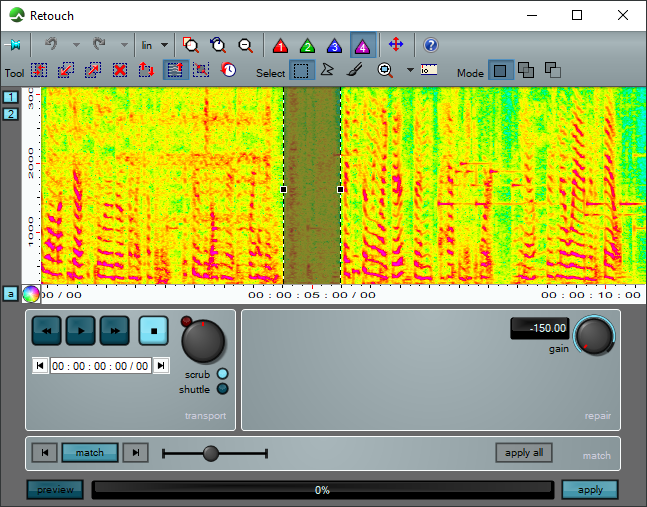Set Mode to overlapping outlined squares
The height and width of the screenshot is (507, 647).
coord(553,70)
